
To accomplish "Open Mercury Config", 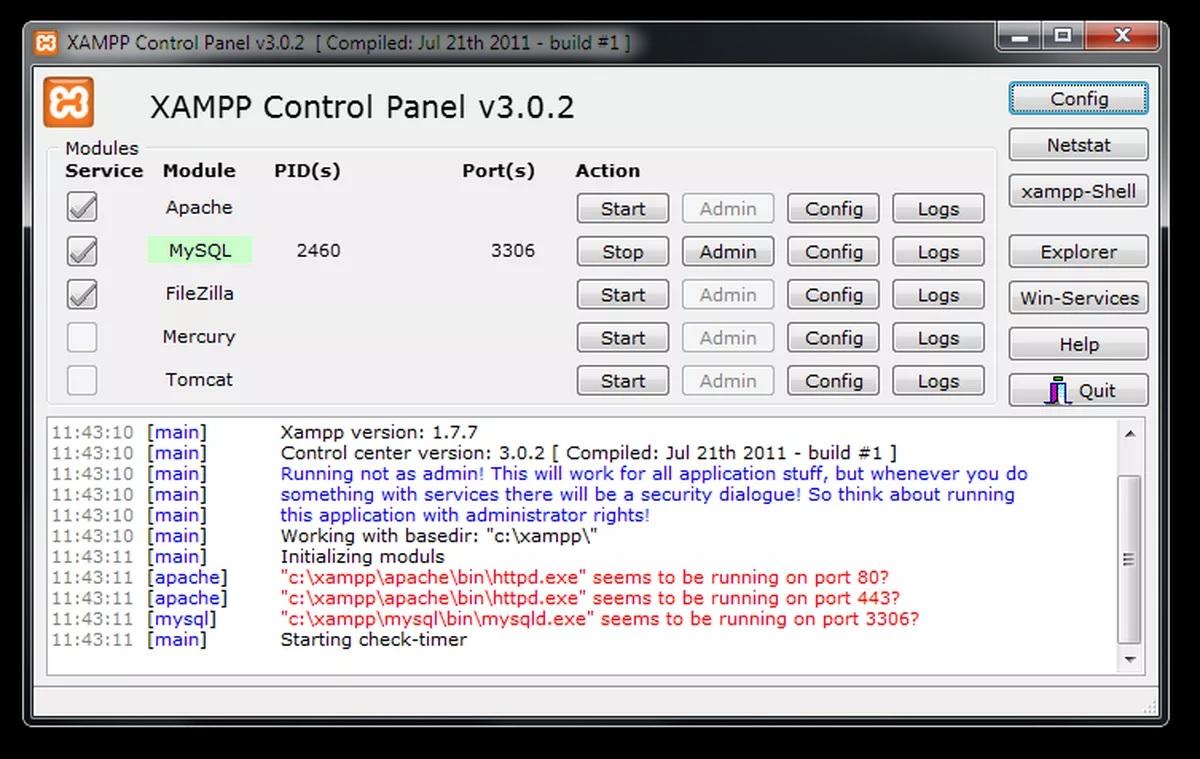I will point(834,338).
